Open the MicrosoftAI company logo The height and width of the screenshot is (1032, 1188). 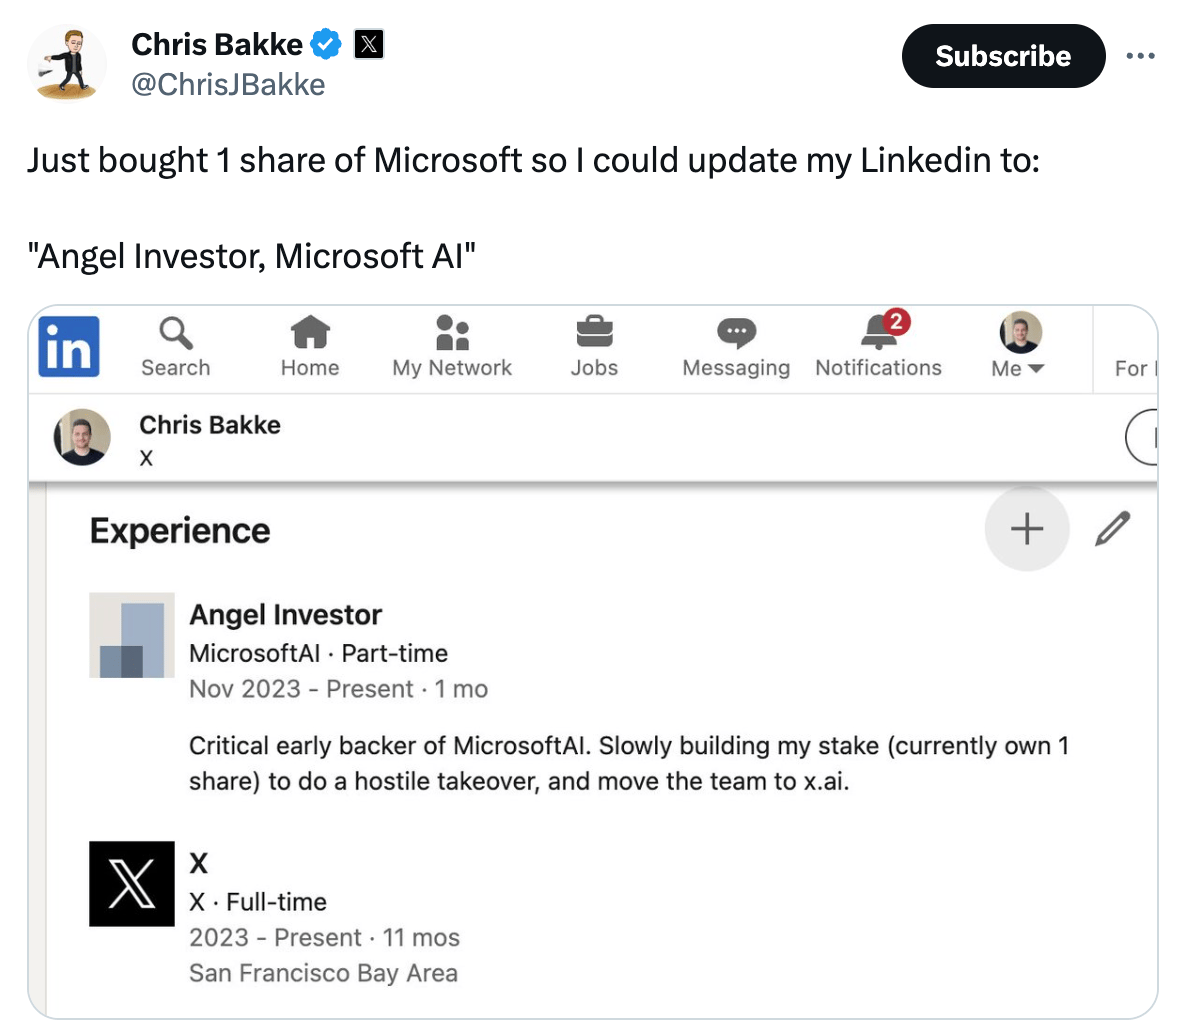pyautogui.click(x=132, y=635)
